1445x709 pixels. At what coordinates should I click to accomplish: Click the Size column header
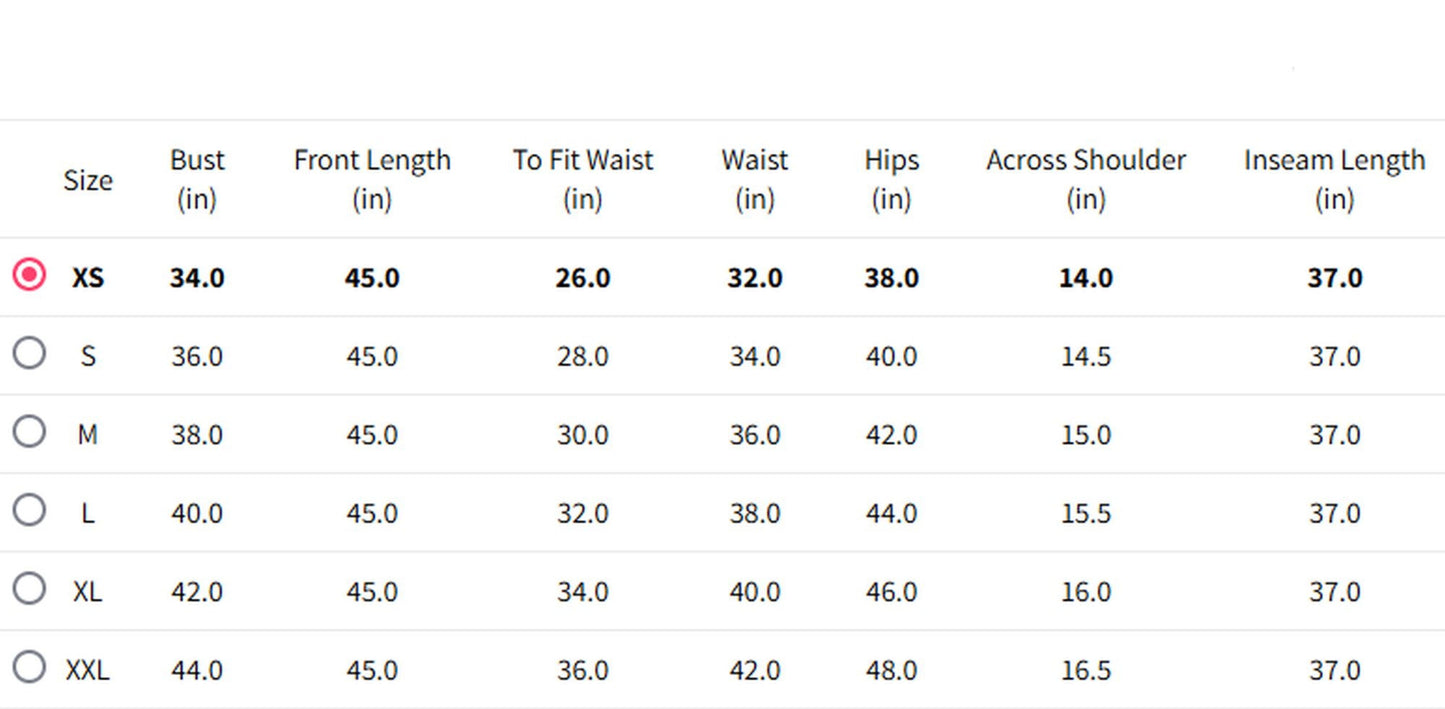coord(88,180)
